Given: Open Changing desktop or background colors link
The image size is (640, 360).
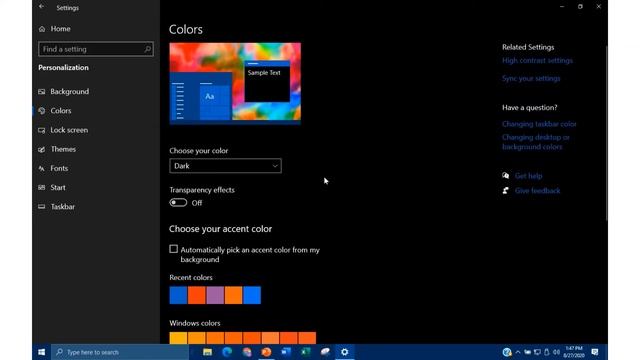Looking at the screenshot, I should 536,142.
